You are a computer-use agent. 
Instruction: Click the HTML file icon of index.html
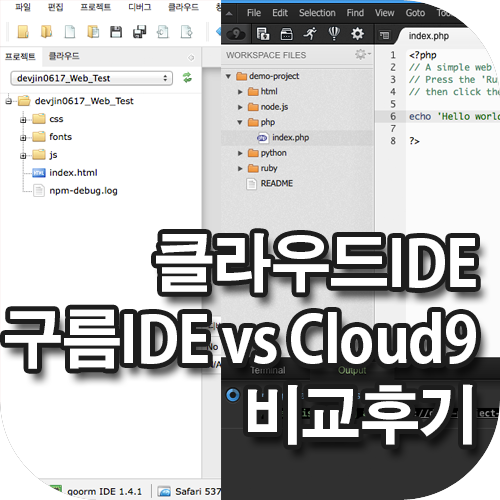(39, 173)
